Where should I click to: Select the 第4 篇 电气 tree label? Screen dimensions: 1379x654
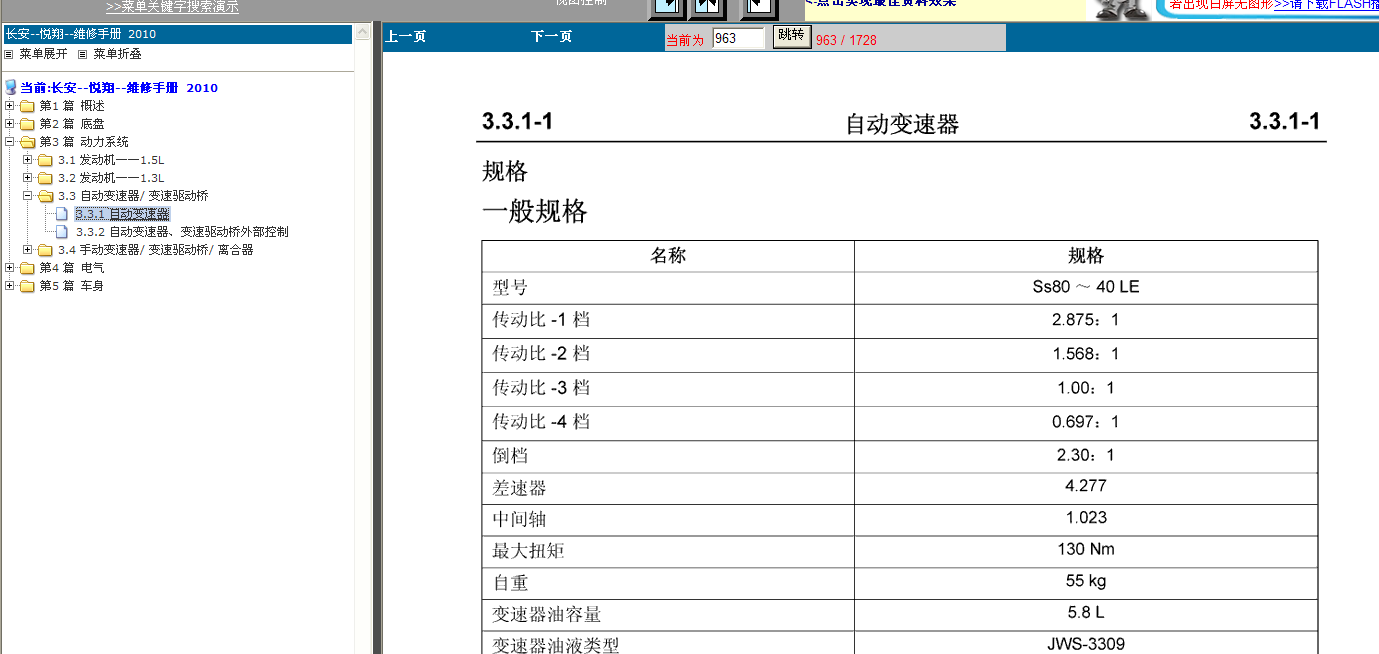coord(72,268)
